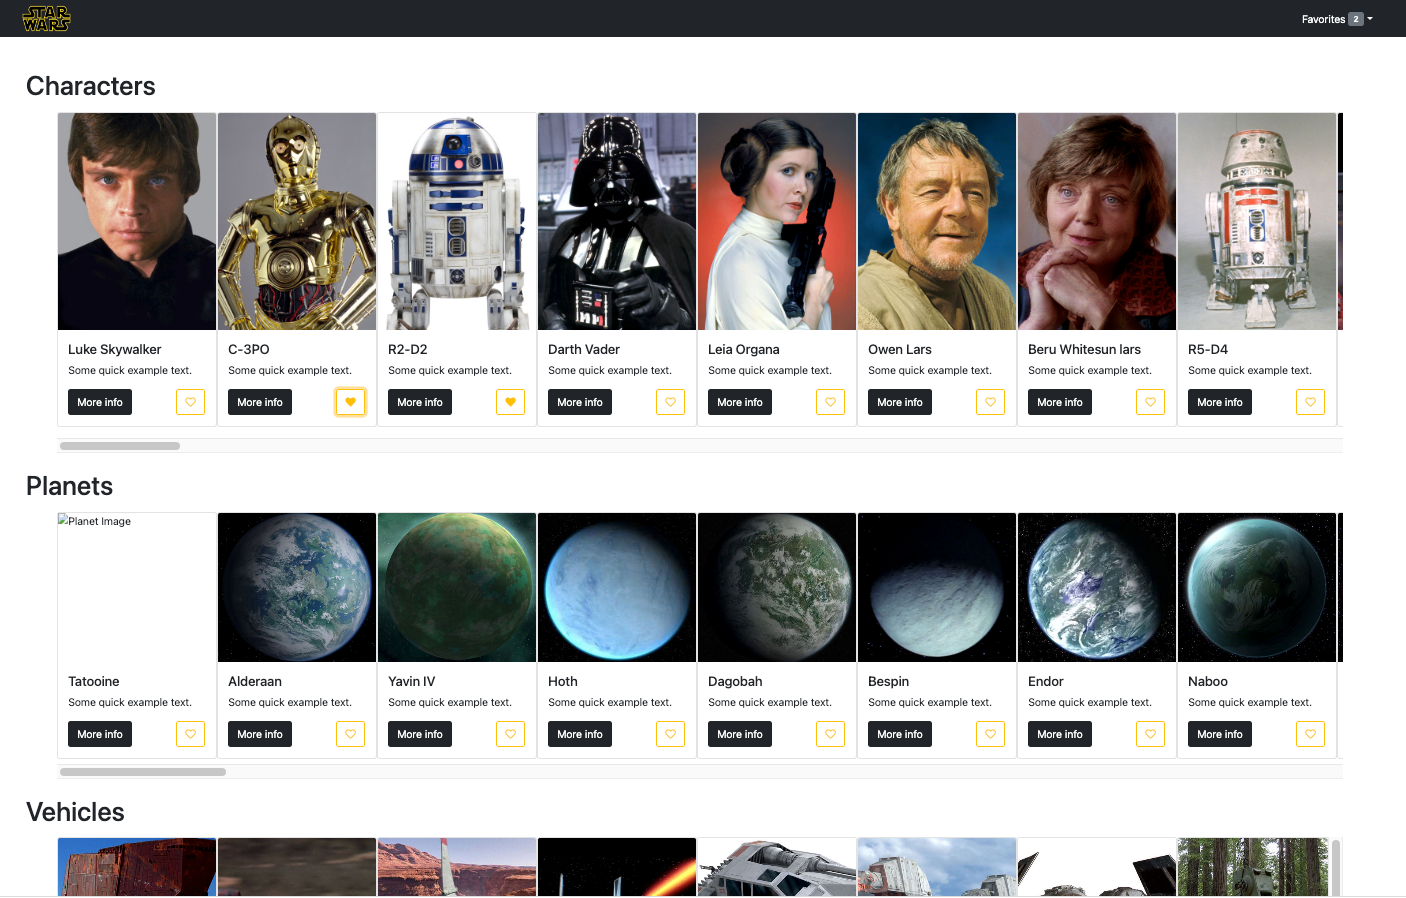Open More info for Darth Vader
Viewport: 1406px width, 898px height.
tap(580, 402)
